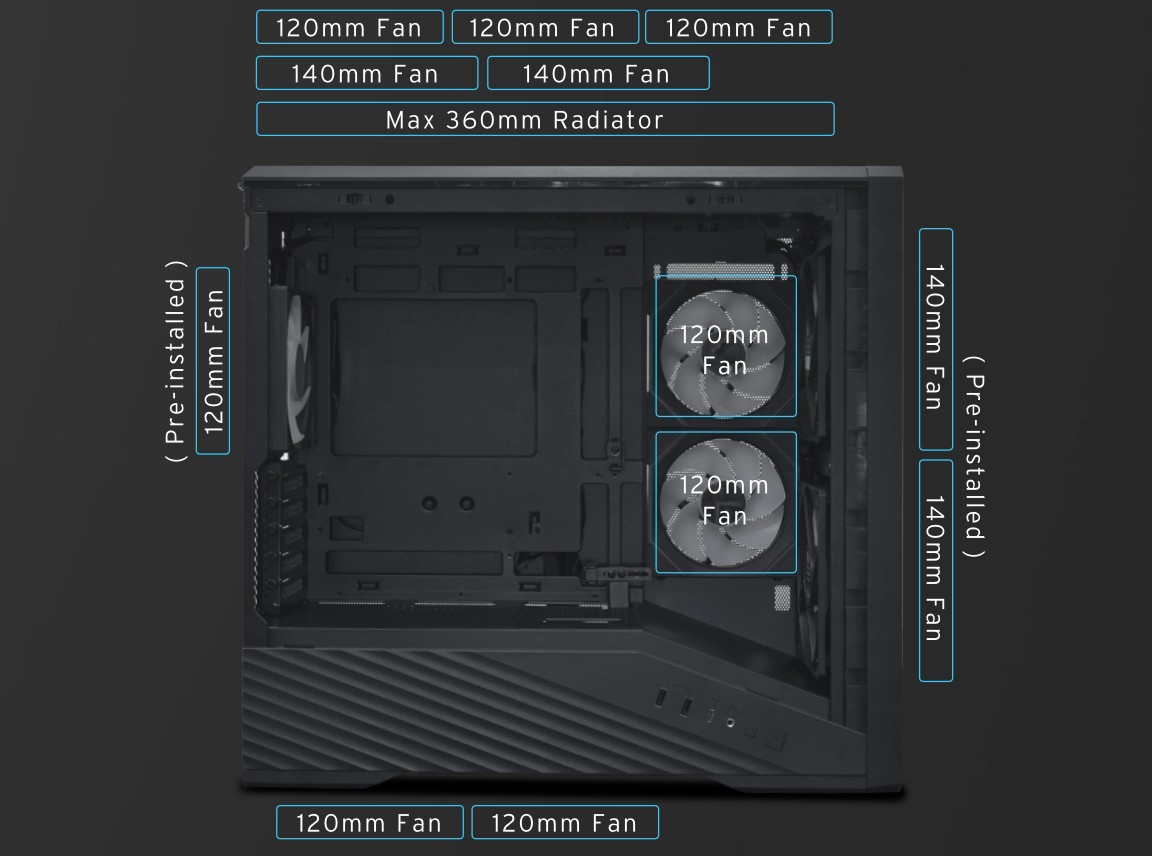Viewport: 1152px width, 856px height.
Task: Click the rear pre-installed 120mm Fan label
Action: click(213, 361)
